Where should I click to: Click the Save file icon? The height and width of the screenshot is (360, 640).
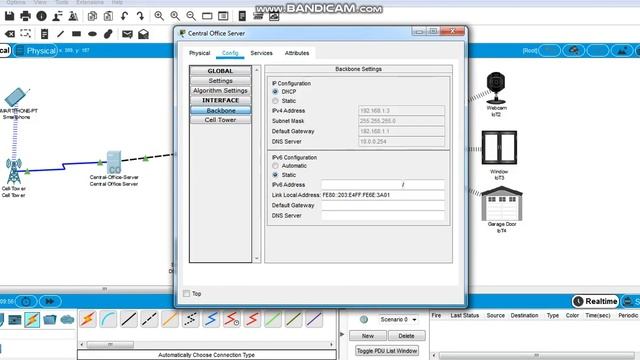(x=9, y=16)
